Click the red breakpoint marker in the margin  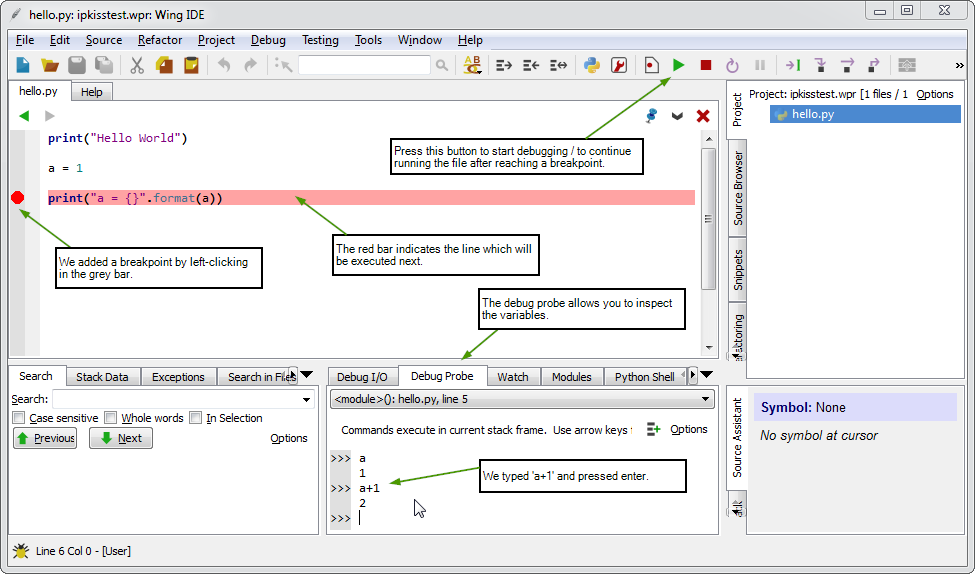click(17, 198)
